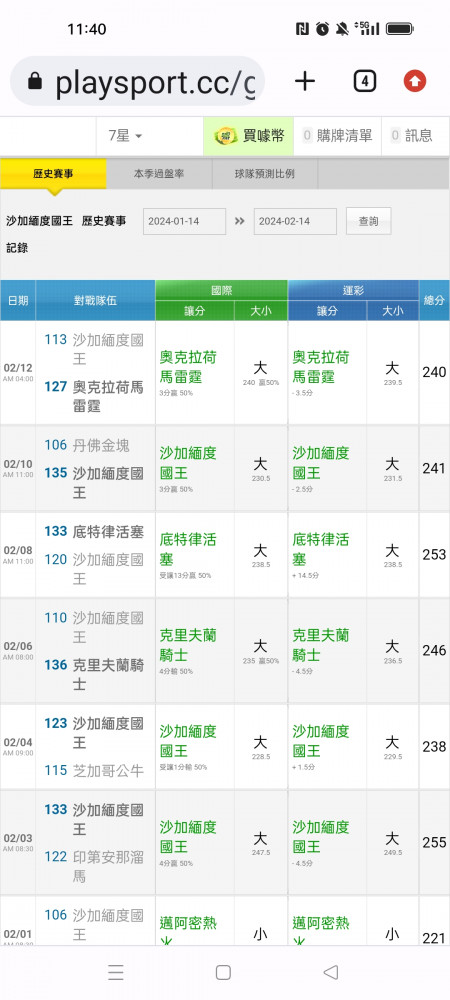Tap the Android home square button
The height and width of the screenshot is (1000, 450).
223,972
